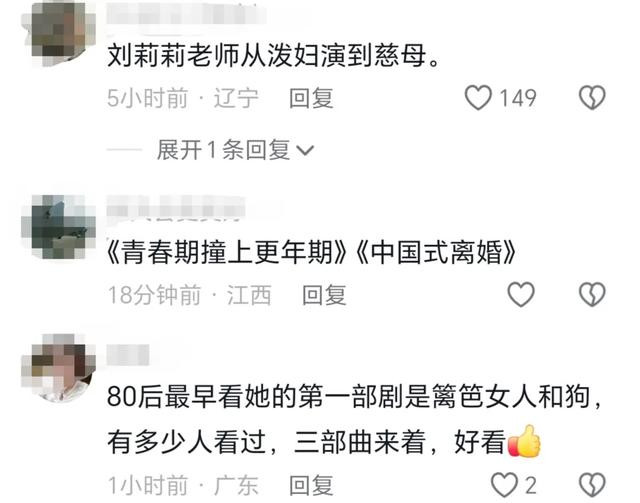Open the blurred username of second commenter

pyautogui.click(x=176, y=207)
